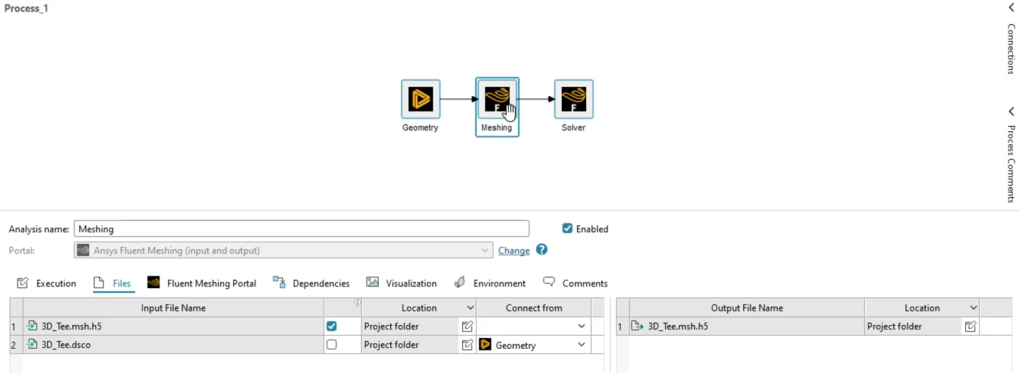Open the help icon next to Change
Screen dimensions: 1024x373
tap(541, 250)
